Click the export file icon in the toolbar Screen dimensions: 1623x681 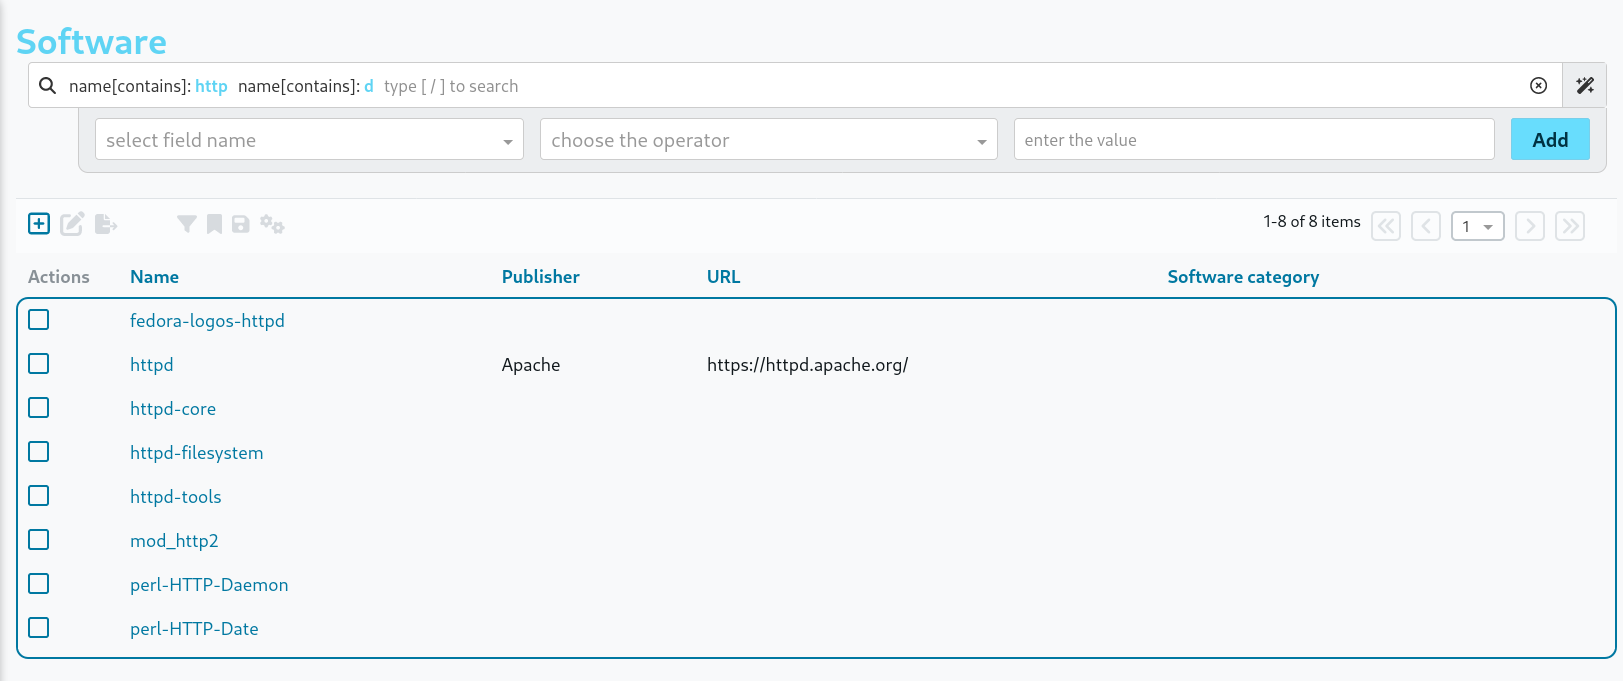(106, 224)
